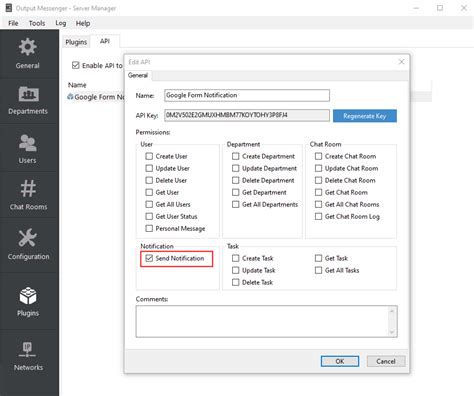Select the Google Form row in API list

(96, 97)
